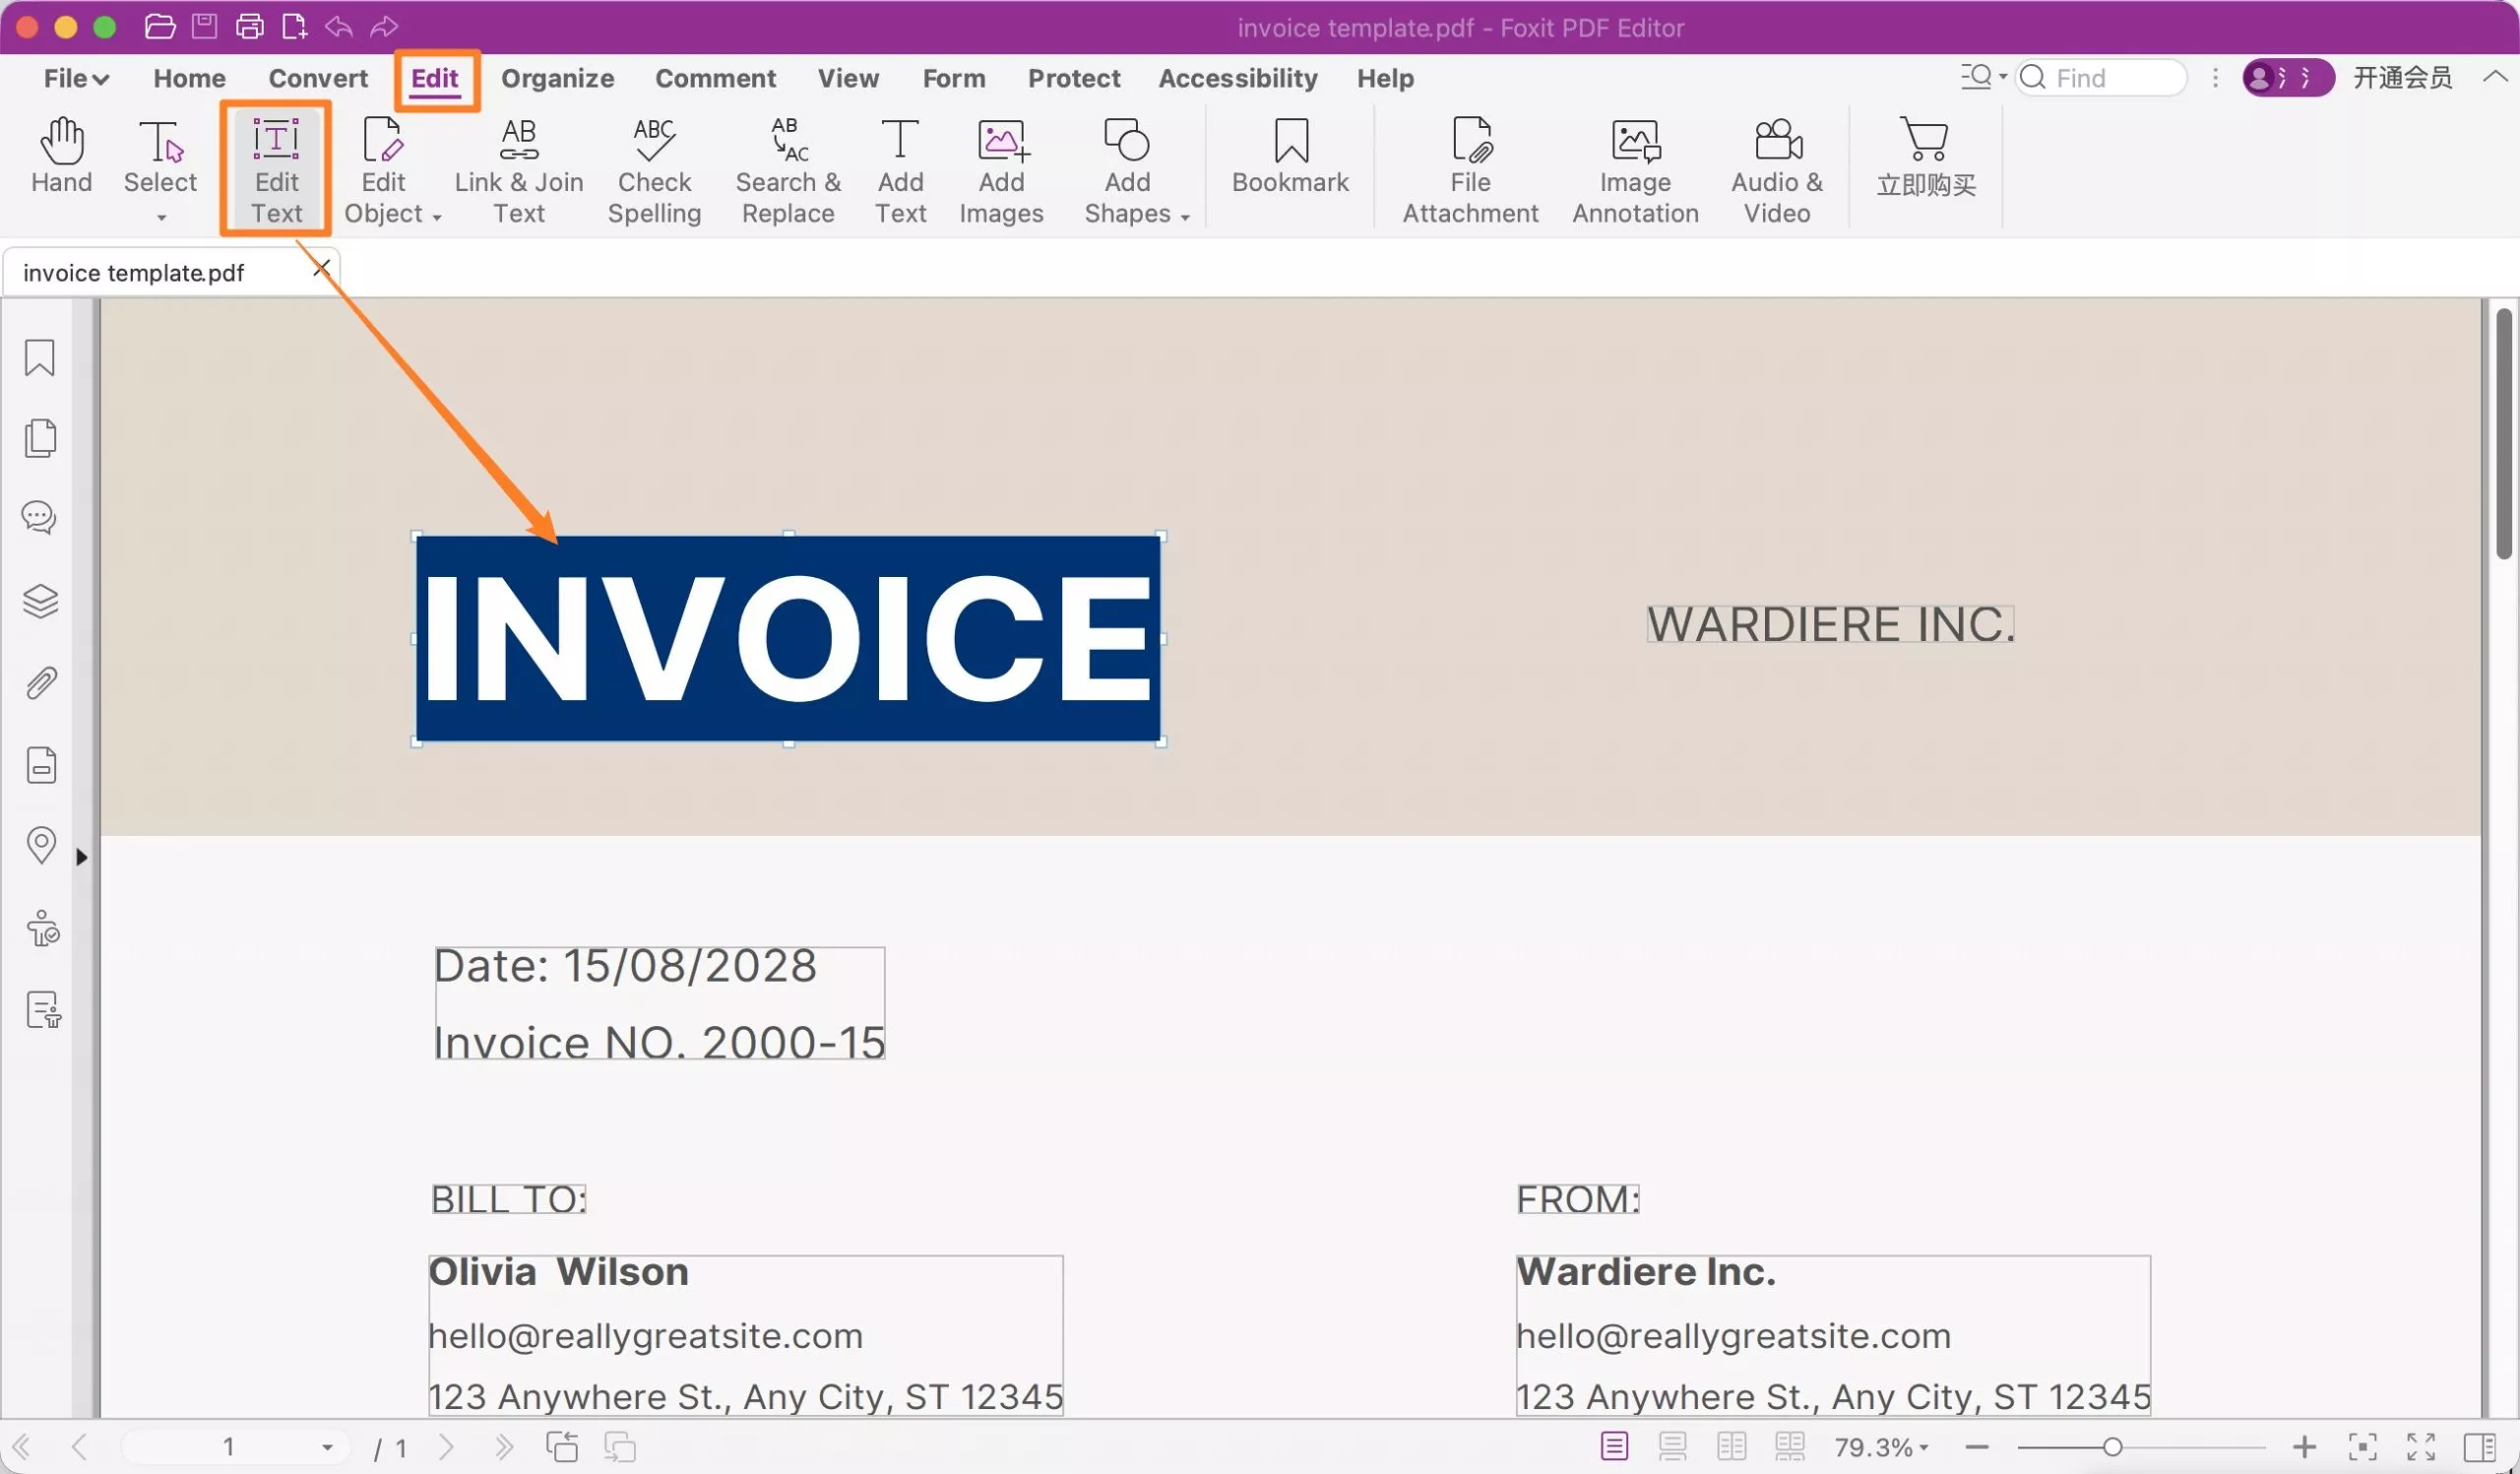This screenshot has width=2520, height=1474.
Task: Open the Pages thumbnail panel
Action: point(40,438)
